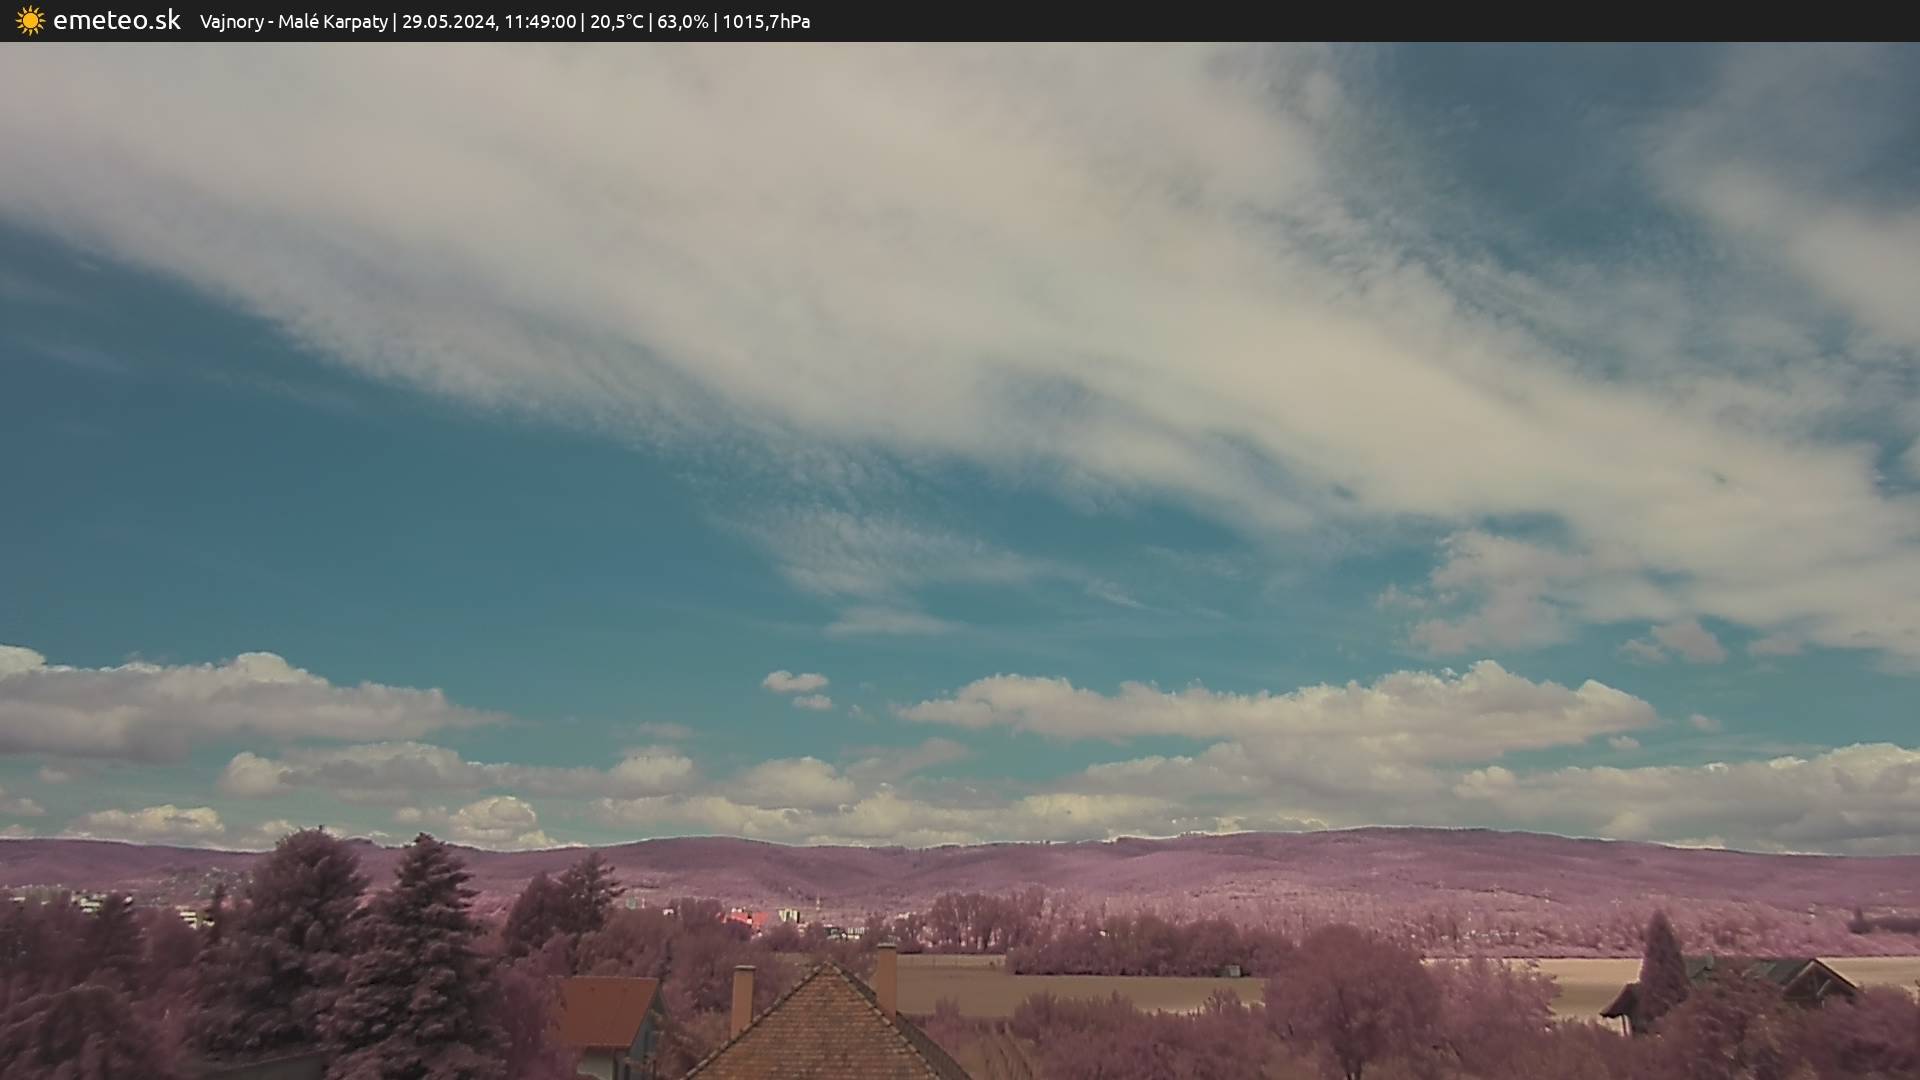Viewport: 1920px width, 1080px height.
Task: Select the 20,5°C temperature reading
Action: 616,21
